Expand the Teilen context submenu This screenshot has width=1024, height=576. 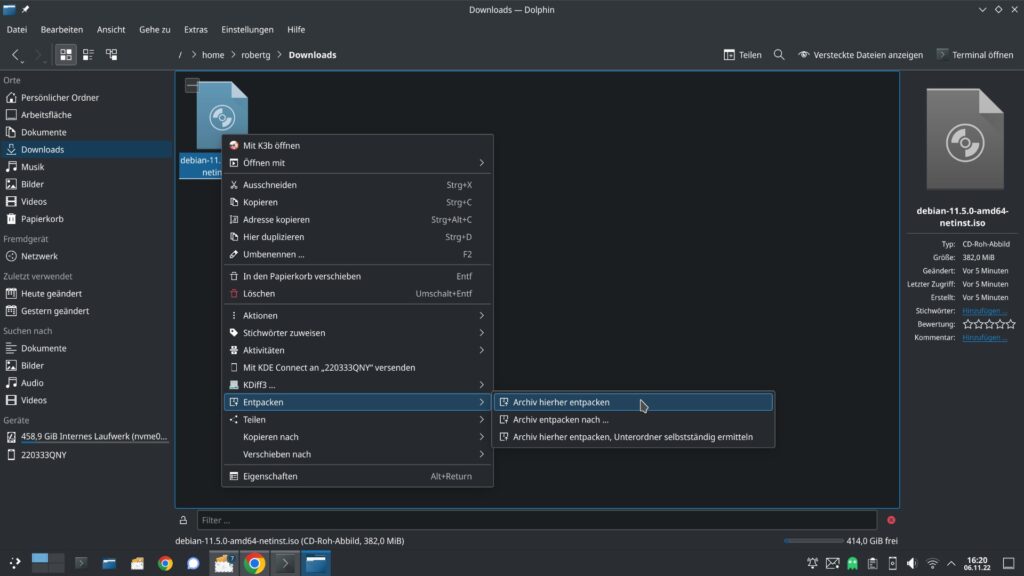pos(357,420)
